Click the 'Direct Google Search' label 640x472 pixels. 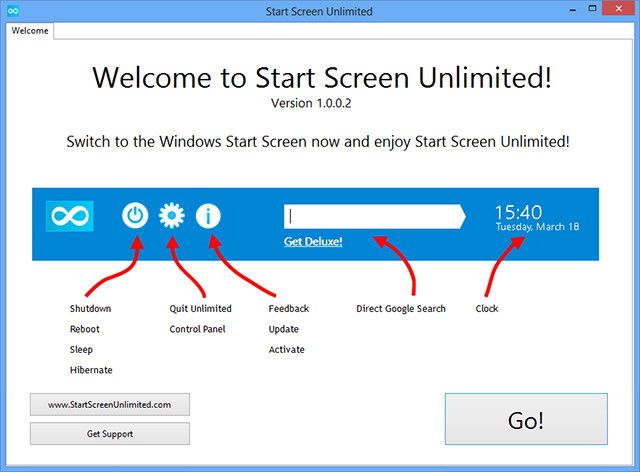(401, 309)
